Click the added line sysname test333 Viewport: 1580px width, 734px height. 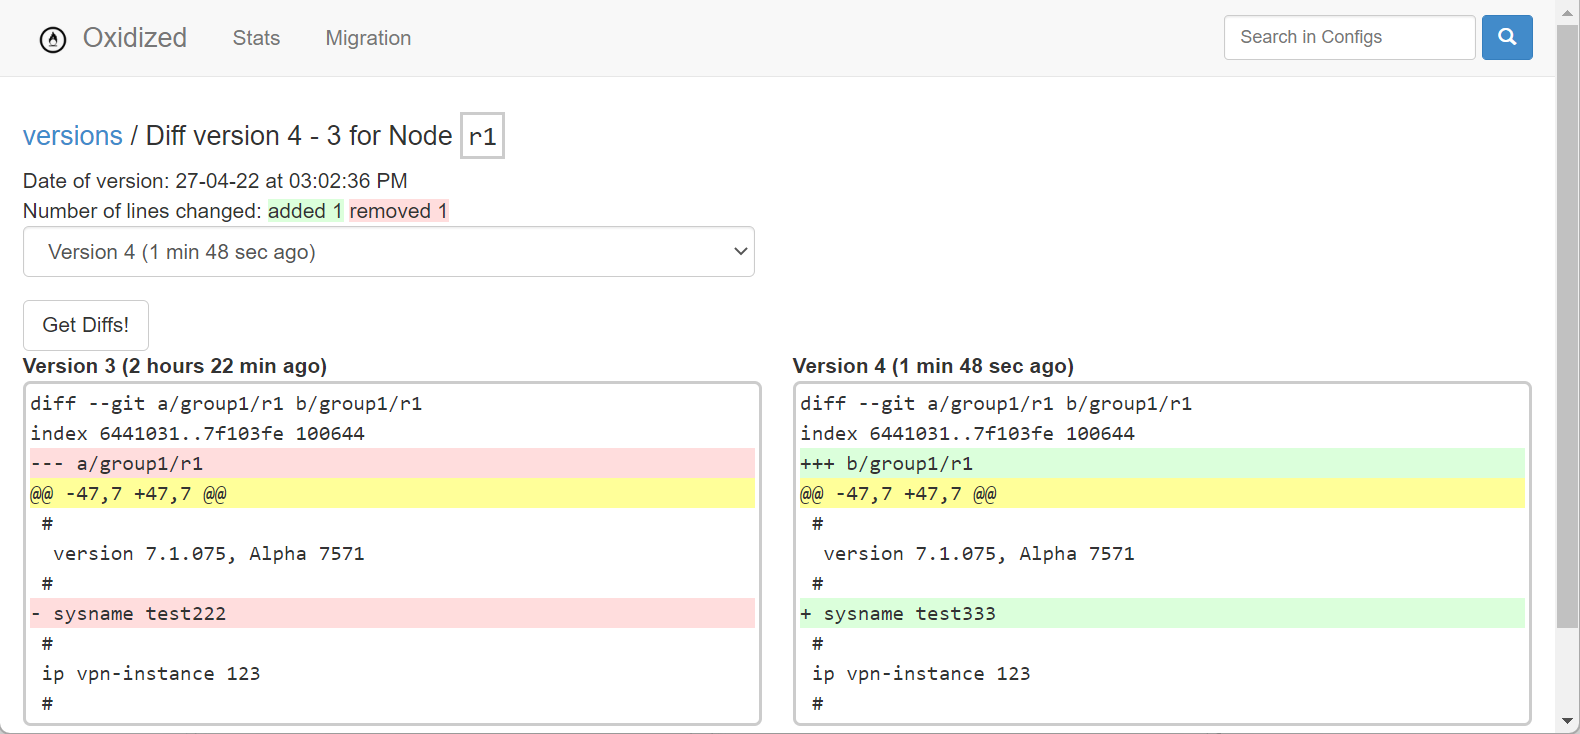(909, 614)
